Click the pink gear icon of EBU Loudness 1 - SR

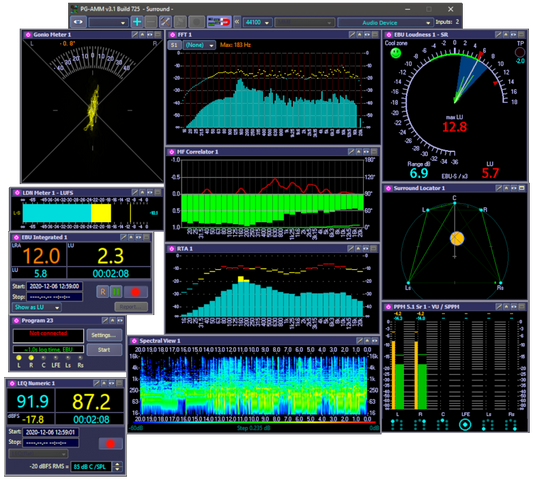pyautogui.click(x=389, y=35)
